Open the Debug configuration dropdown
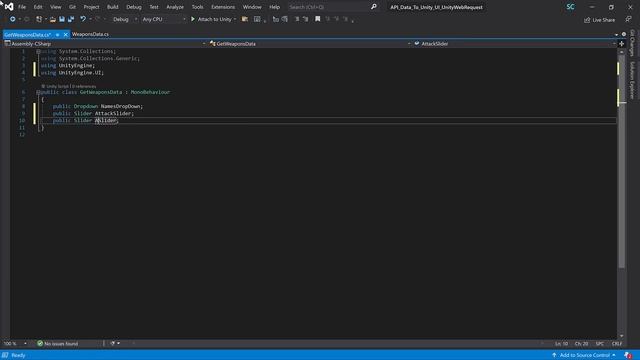 pyautogui.click(x=124, y=19)
